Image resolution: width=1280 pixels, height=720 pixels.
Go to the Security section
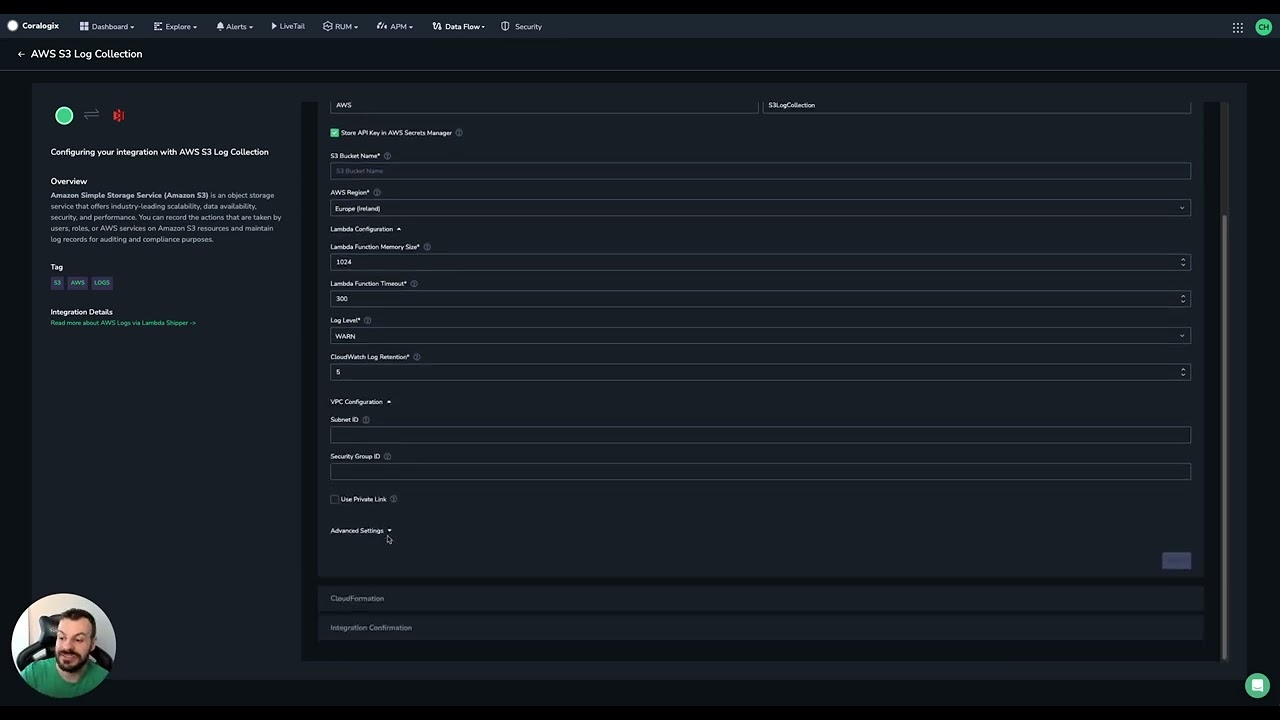(x=522, y=27)
